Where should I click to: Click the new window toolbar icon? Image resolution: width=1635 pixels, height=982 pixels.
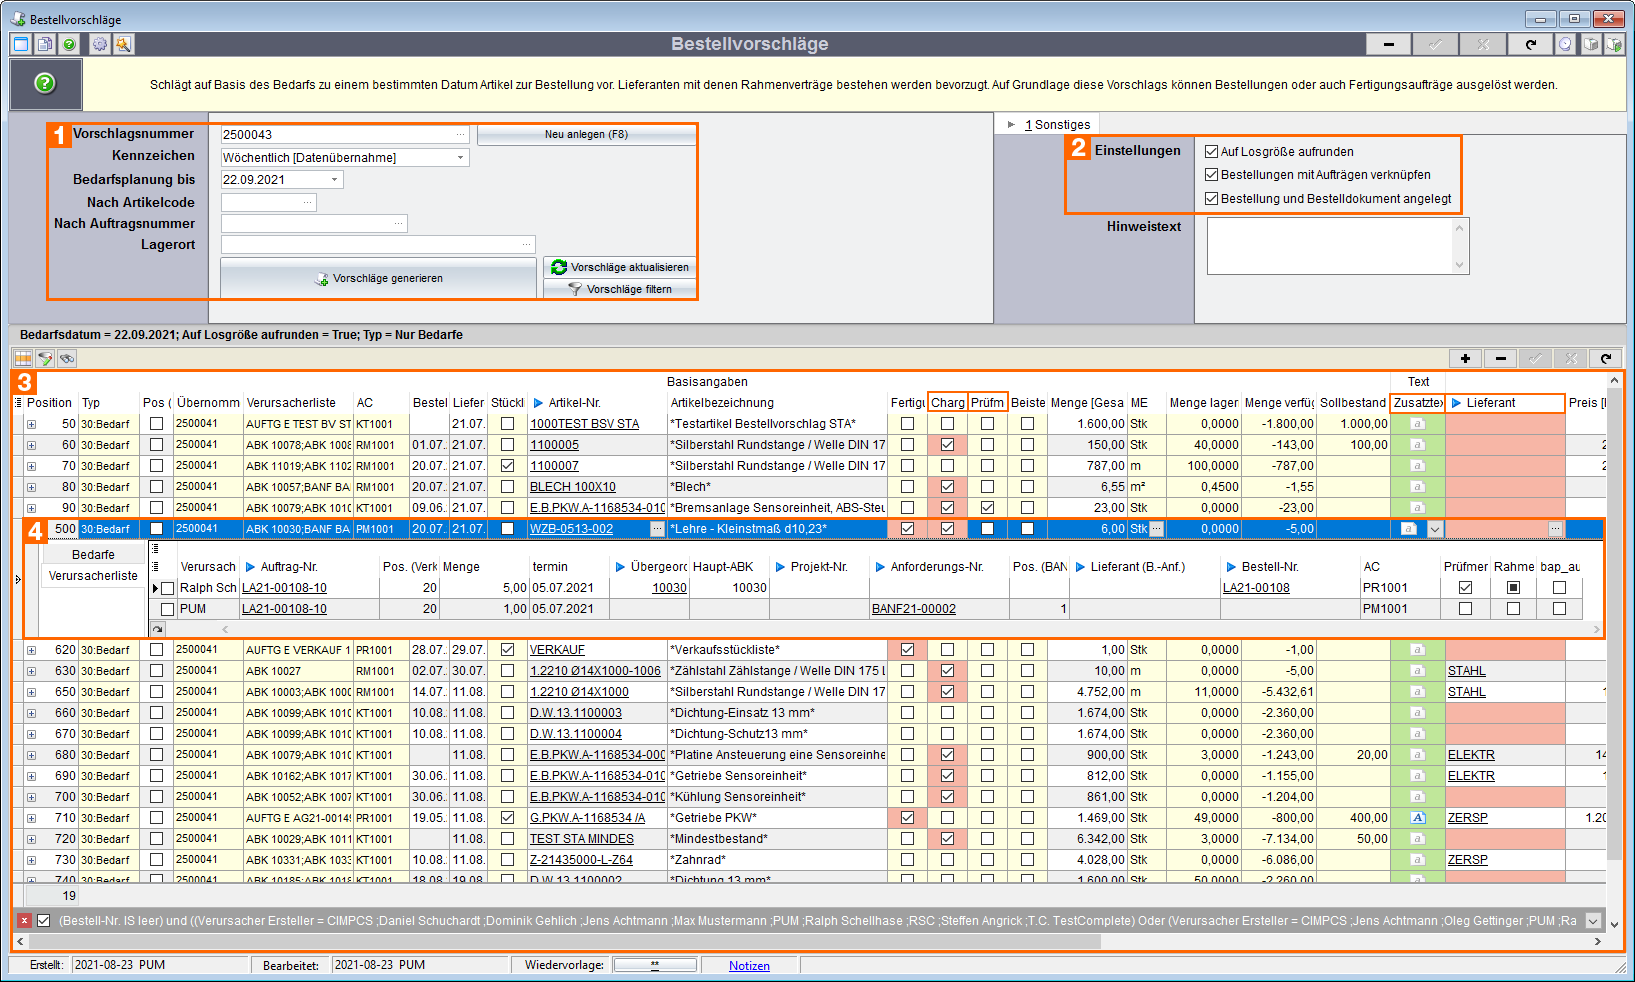click(x=21, y=44)
